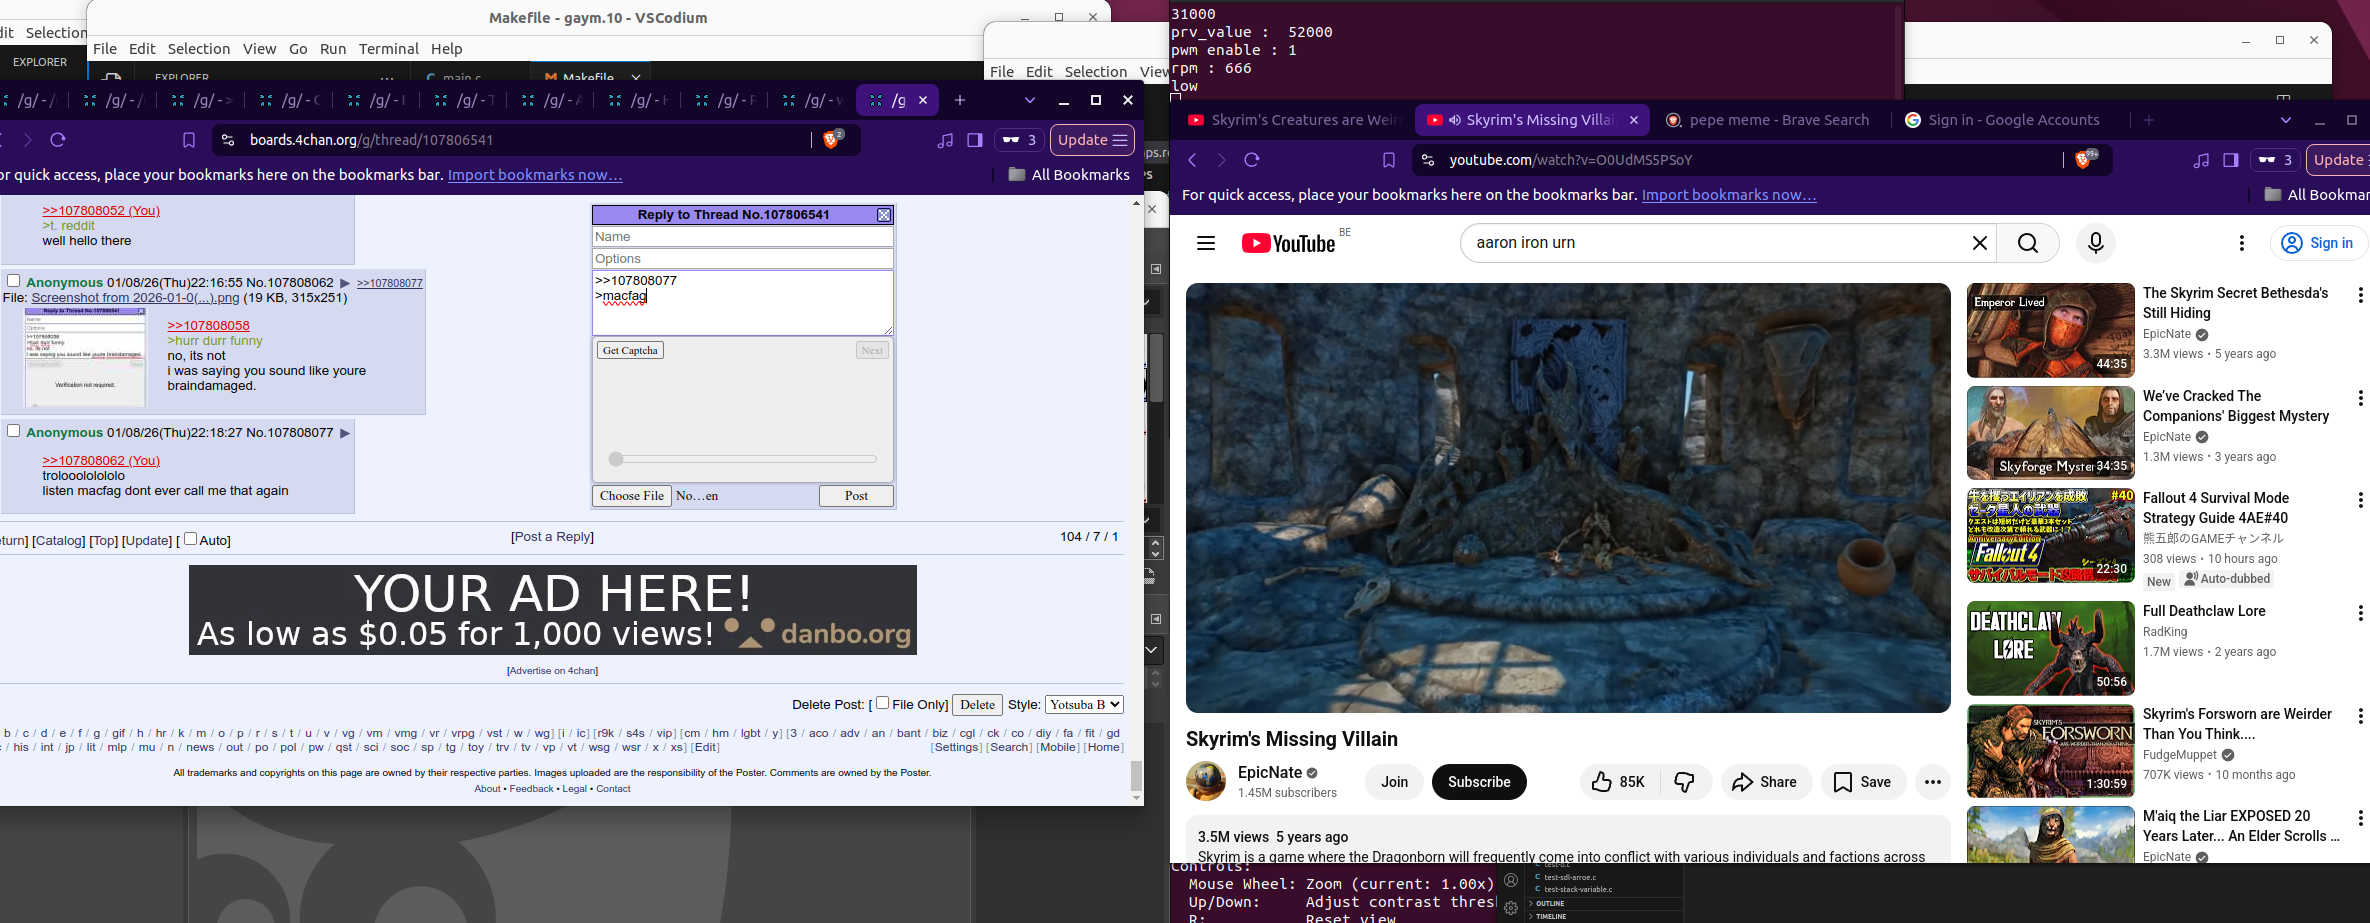Screen dimensions: 2370x923
Task: Switch to Skyrim's Creatures are Weird tab
Action: (x=1293, y=120)
